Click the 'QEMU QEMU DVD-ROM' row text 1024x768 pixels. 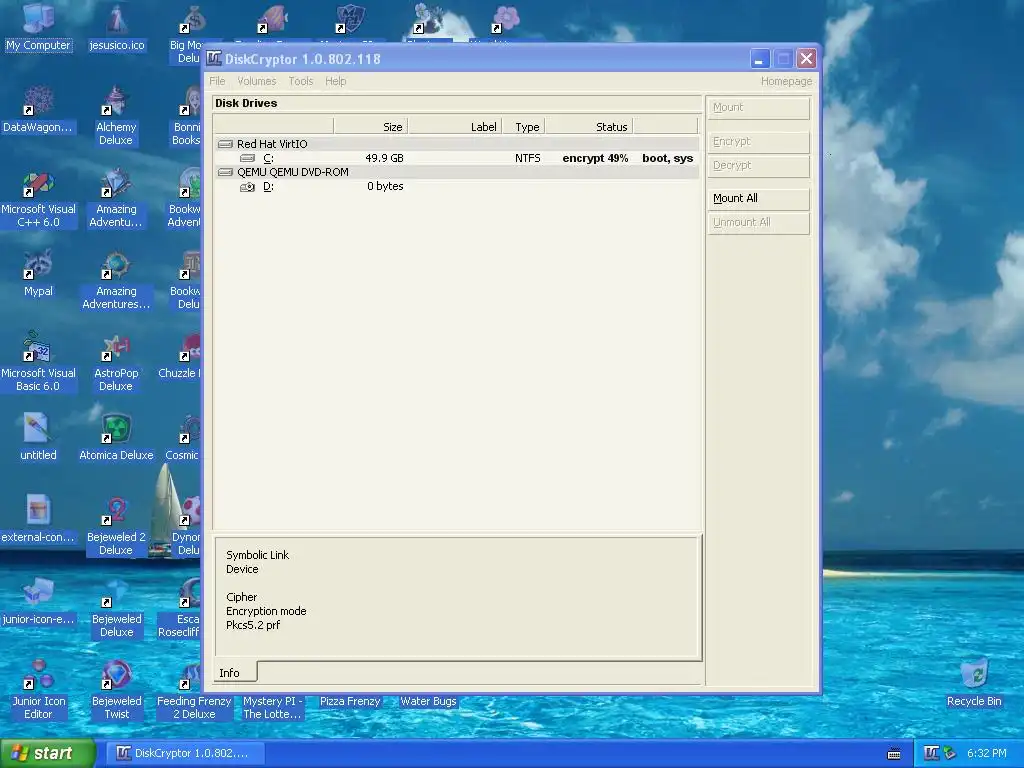[293, 172]
